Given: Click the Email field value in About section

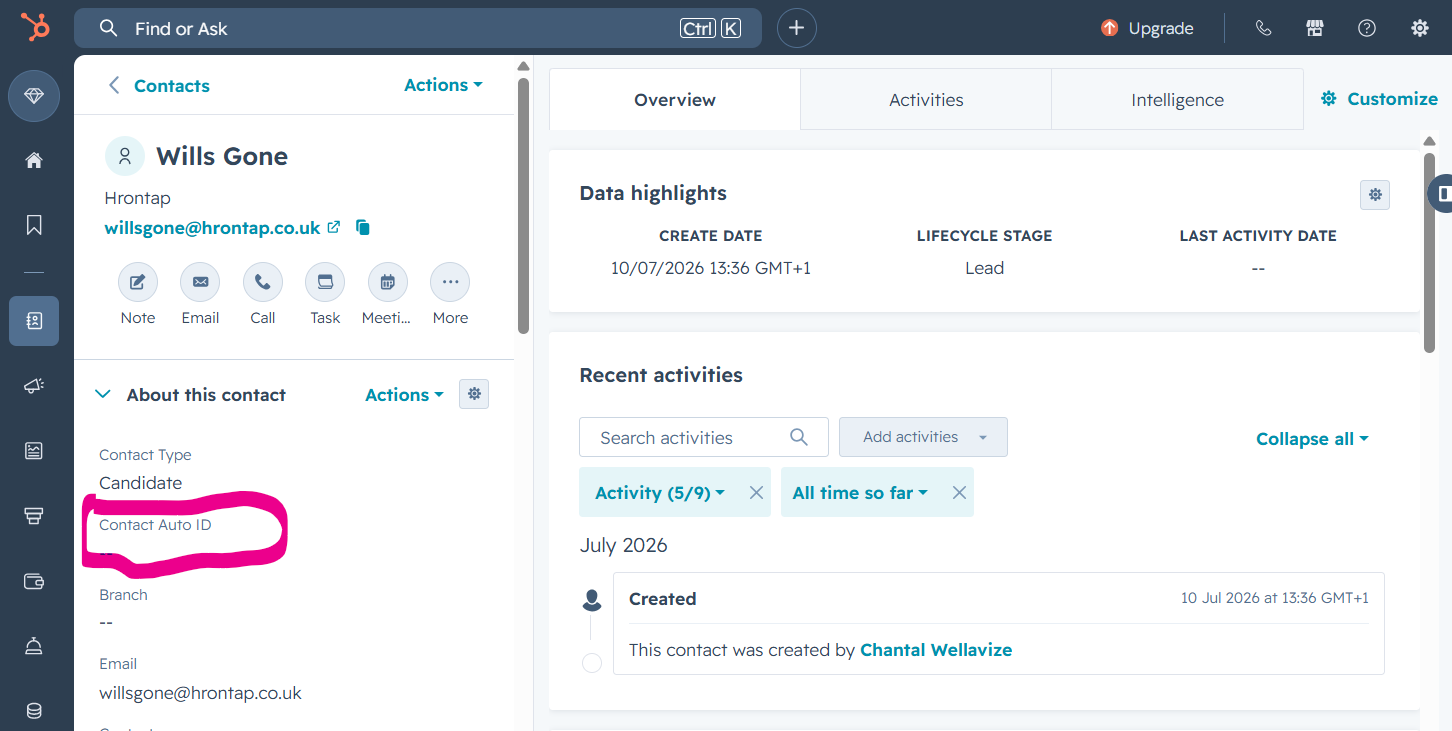Looking at the screenshot, I should tap(200, 693).
